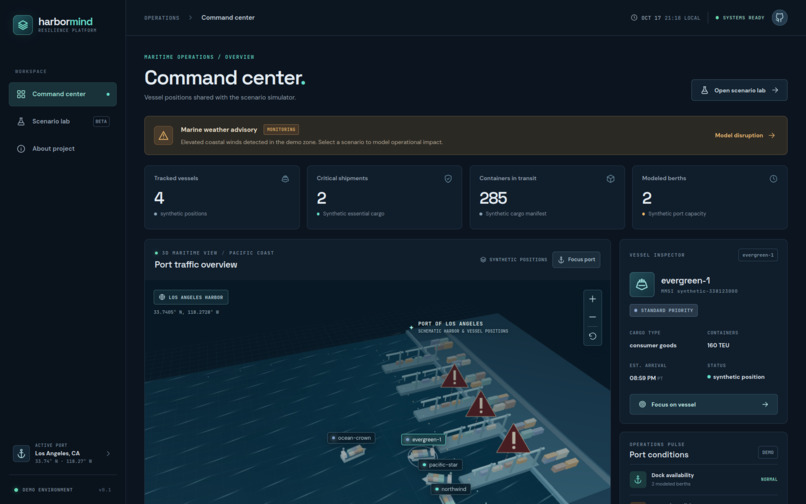Click the NORMAL dock availability status
This screenshot has height=504, width=806.
769,479
